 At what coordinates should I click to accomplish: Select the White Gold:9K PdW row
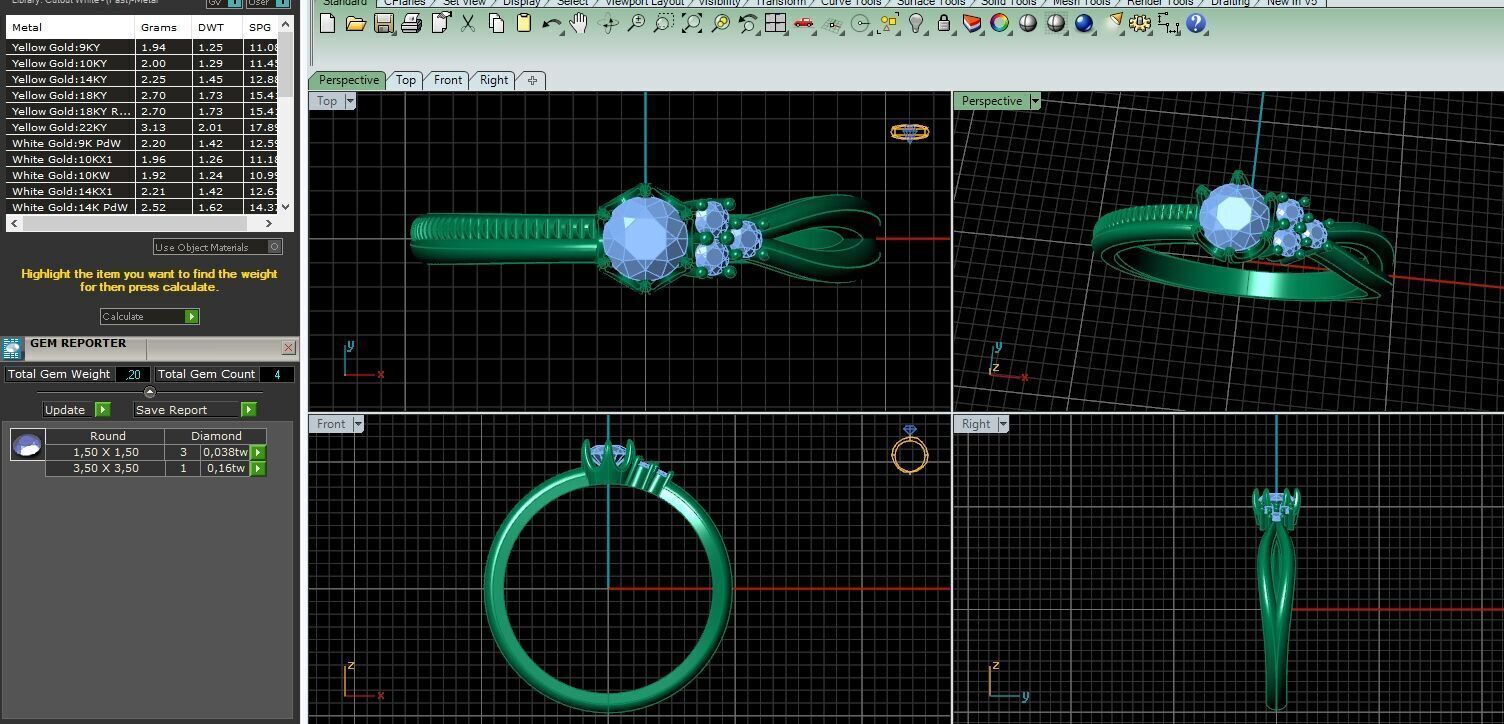[142, 143]
